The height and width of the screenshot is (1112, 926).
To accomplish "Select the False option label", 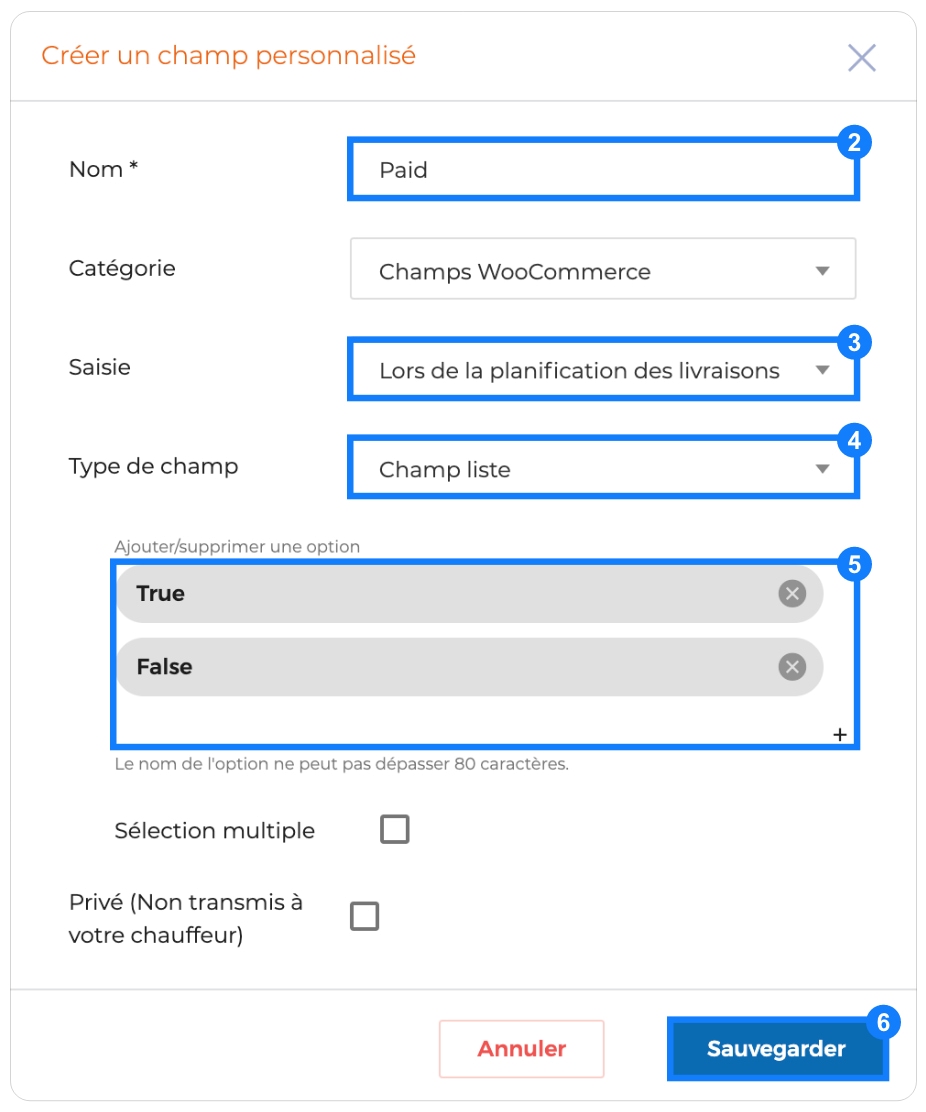I will point(164,667).
